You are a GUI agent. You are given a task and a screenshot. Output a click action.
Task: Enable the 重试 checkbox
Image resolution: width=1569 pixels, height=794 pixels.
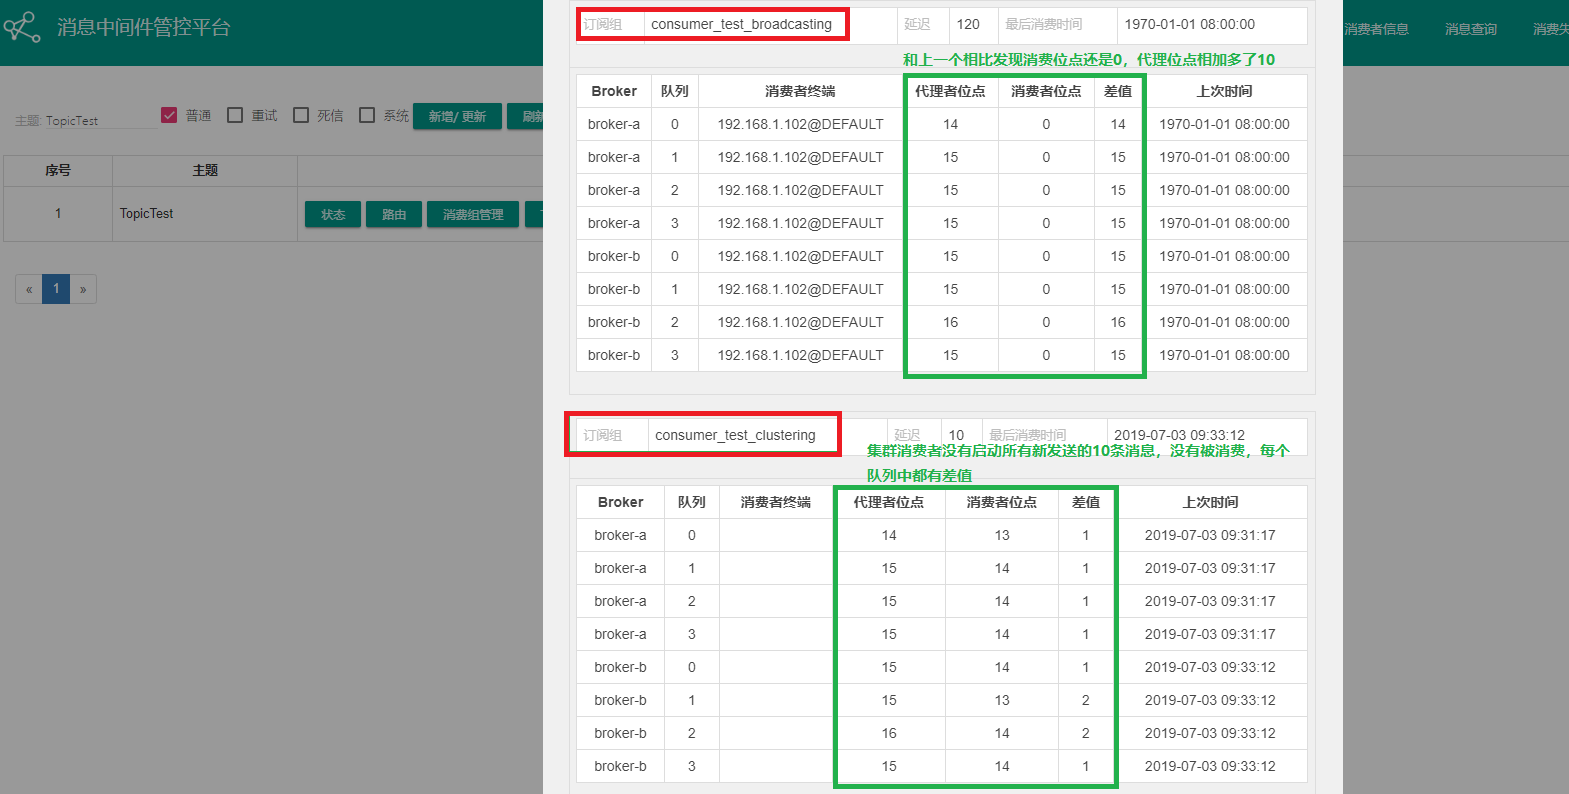pyautogui.click(x=235, y=115)
